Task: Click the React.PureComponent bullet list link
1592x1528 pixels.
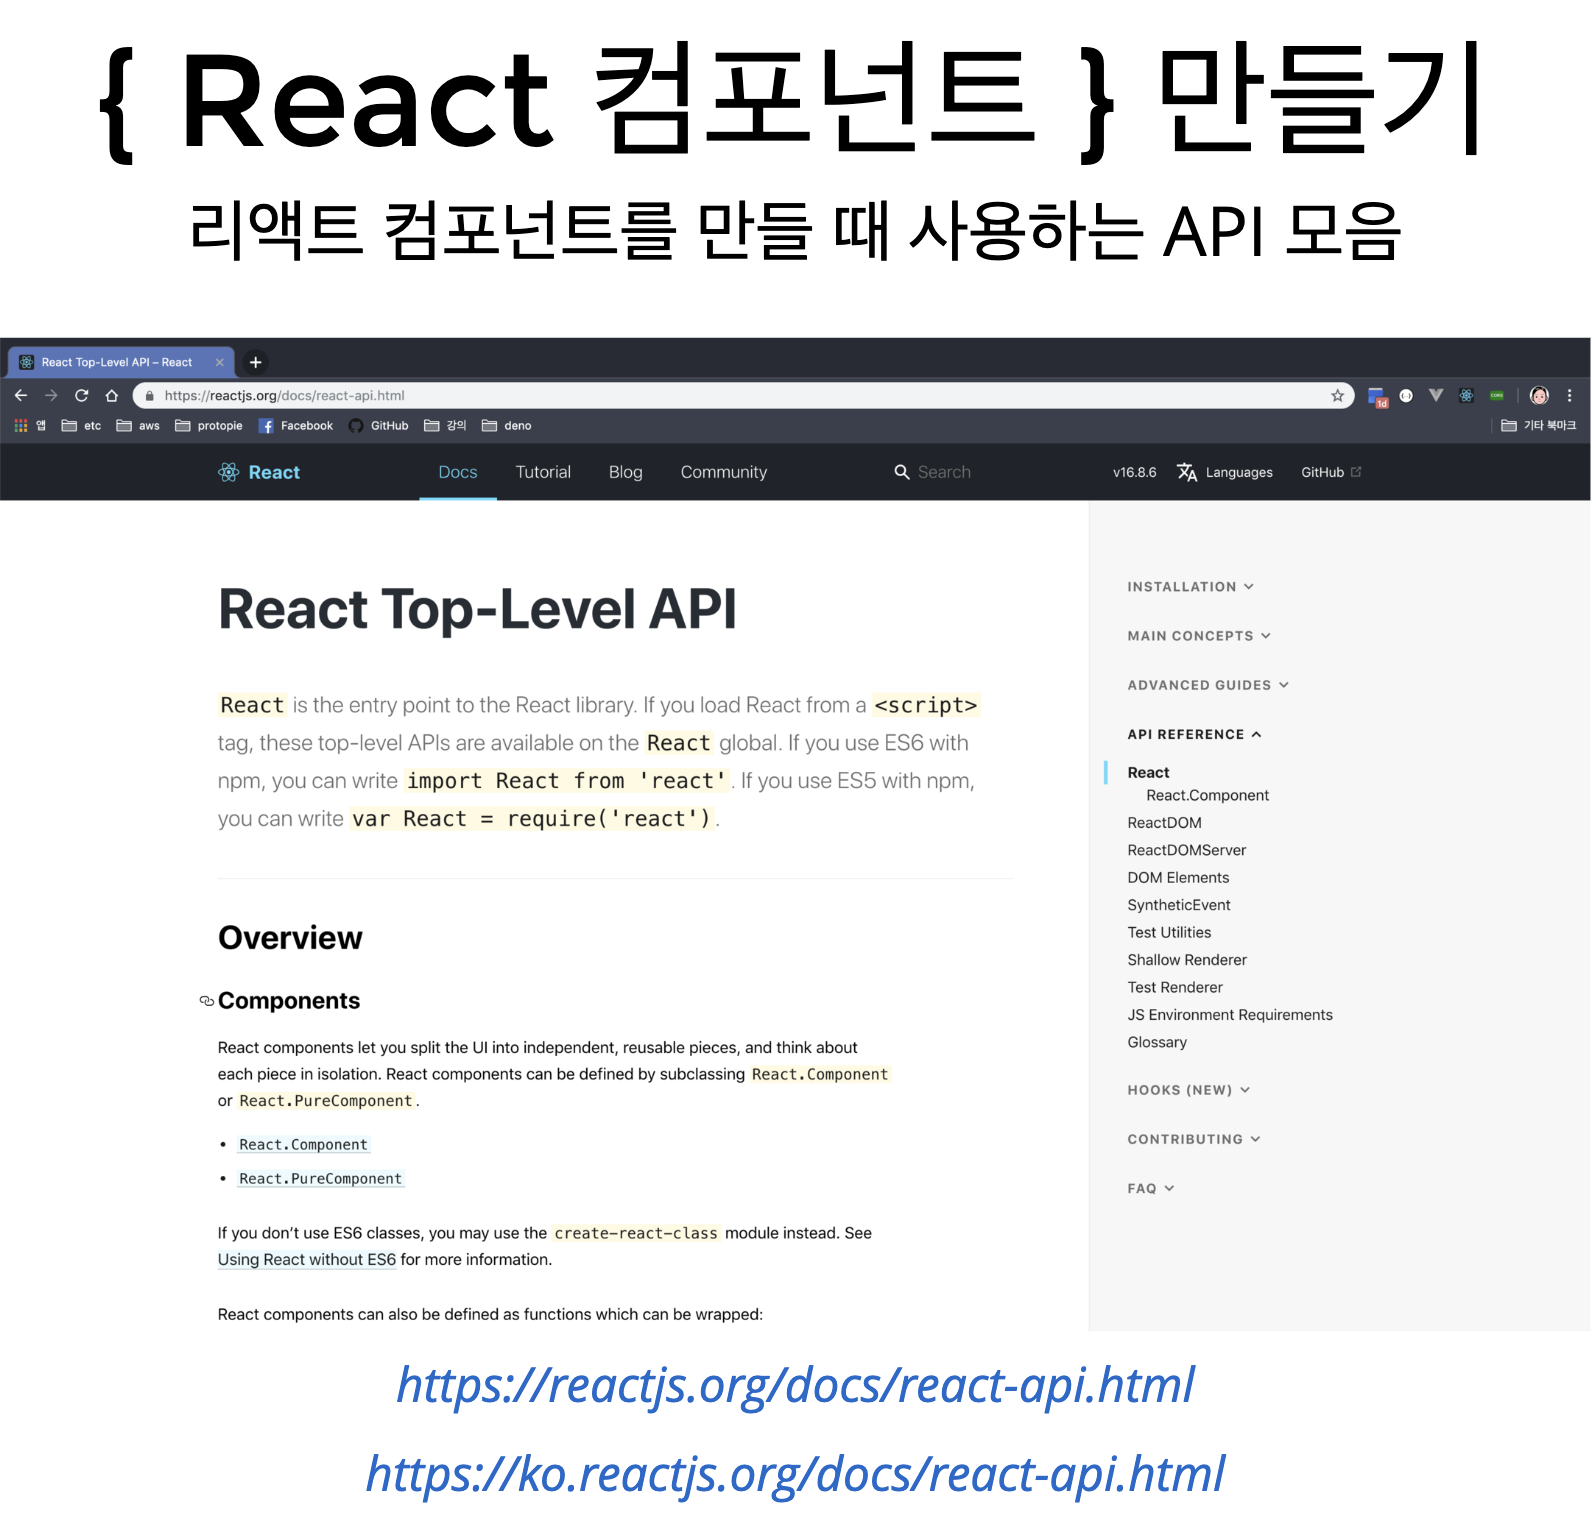Action: point(320,1178)
